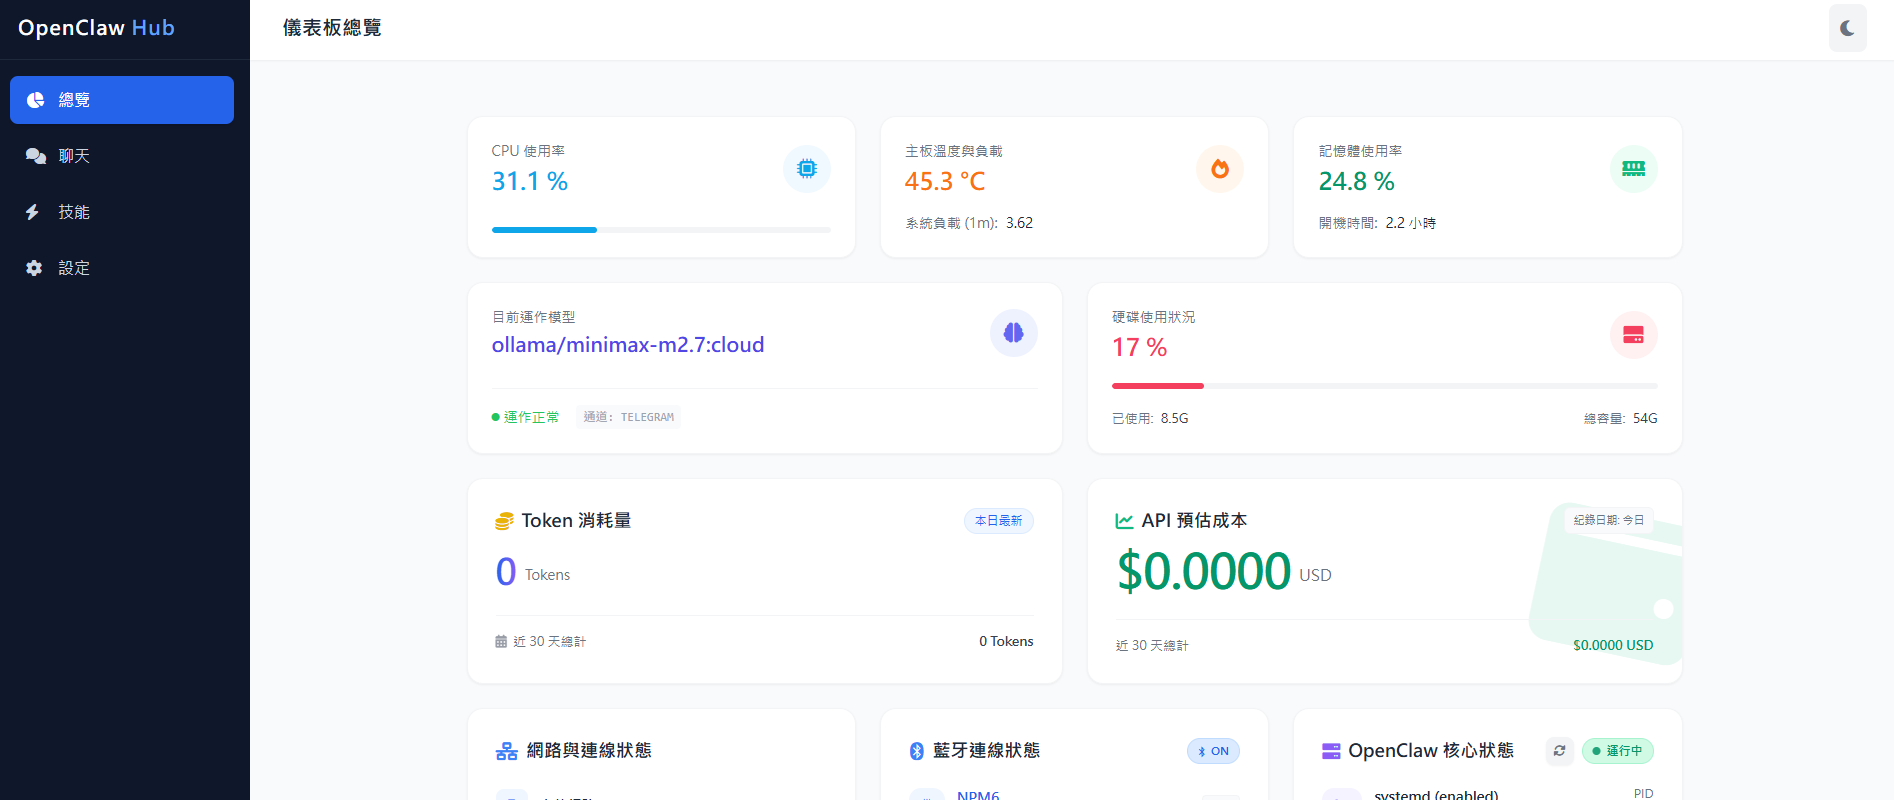Click the lightning bolt icon beside 技能
1894x800 pixels.
point(33,212)
